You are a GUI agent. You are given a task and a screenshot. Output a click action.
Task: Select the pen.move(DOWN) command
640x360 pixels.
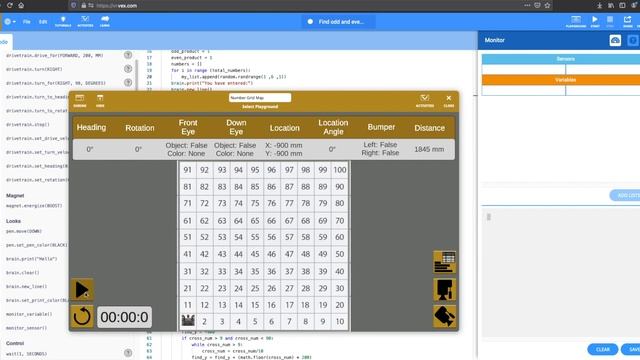tap(24, 231)
